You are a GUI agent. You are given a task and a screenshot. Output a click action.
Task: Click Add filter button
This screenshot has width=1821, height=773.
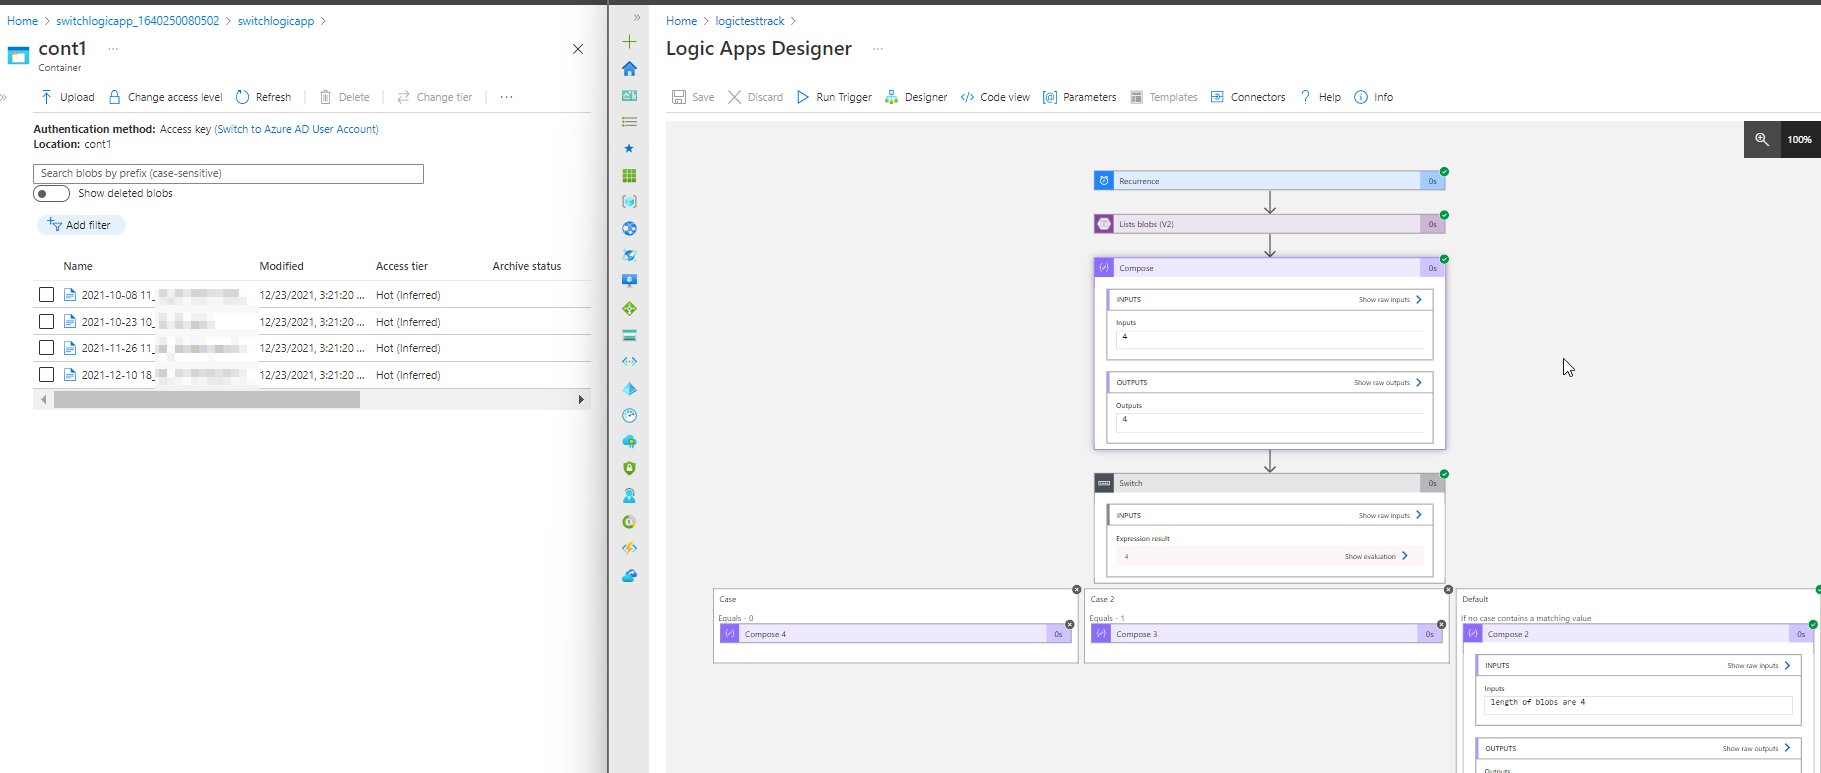click(81, 225)
